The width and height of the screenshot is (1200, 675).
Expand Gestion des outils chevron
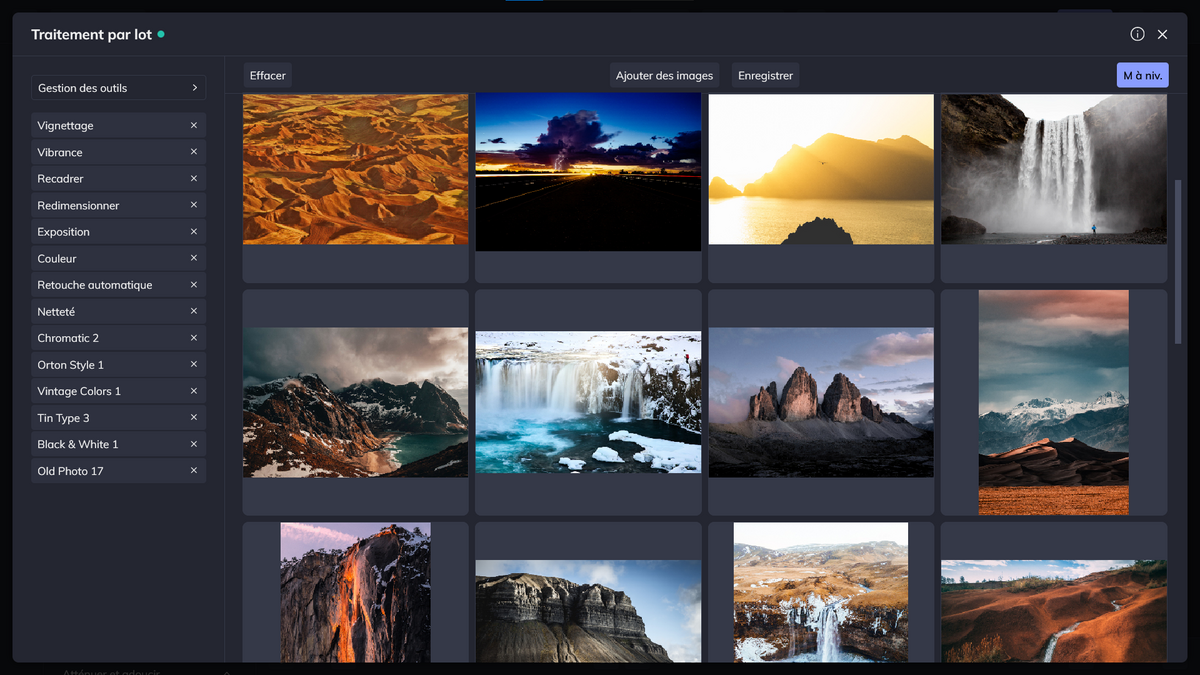(195, 88)
